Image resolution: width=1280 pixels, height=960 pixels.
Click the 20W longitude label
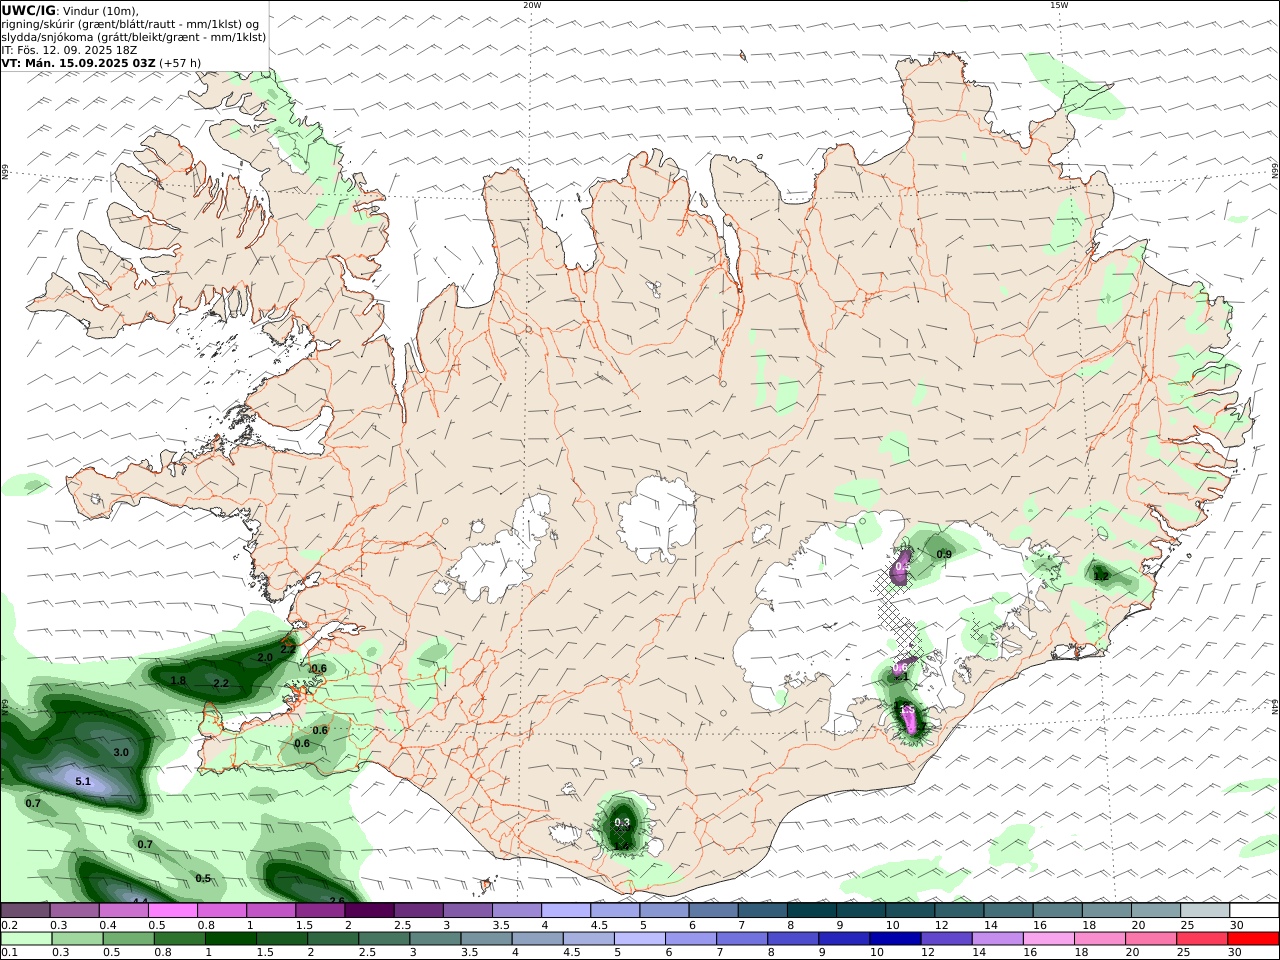coord(532,5)
